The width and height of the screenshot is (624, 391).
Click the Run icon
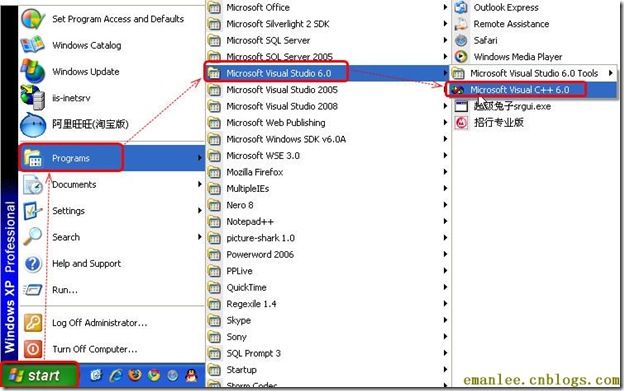click(x=33, y=290)
